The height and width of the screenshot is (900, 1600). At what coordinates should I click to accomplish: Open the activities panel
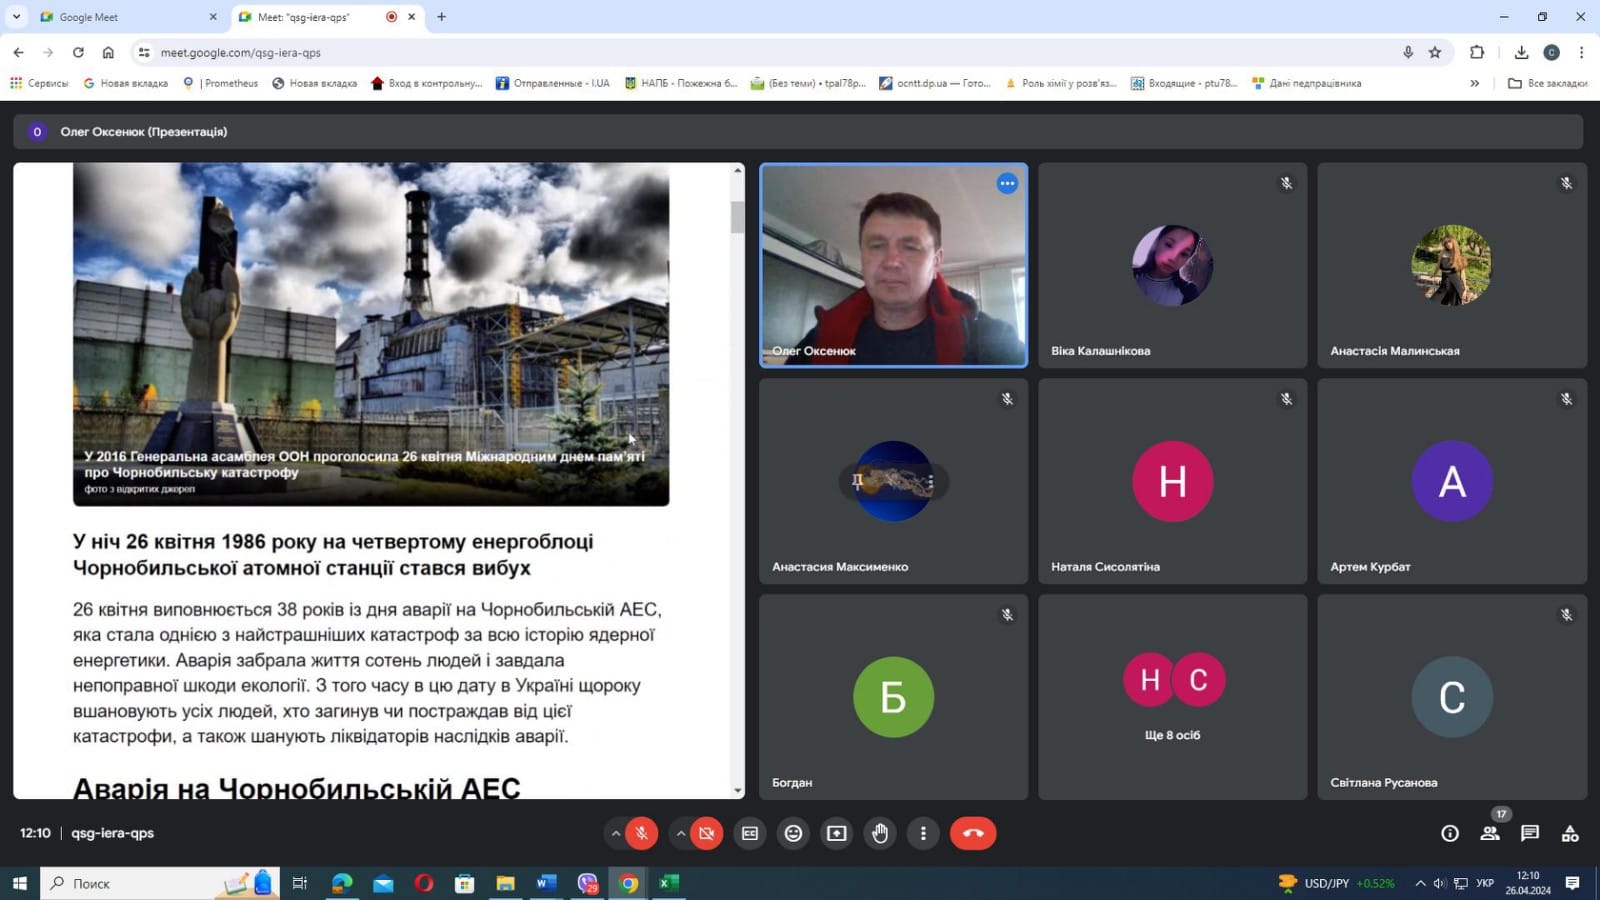tap(1570, 833)
